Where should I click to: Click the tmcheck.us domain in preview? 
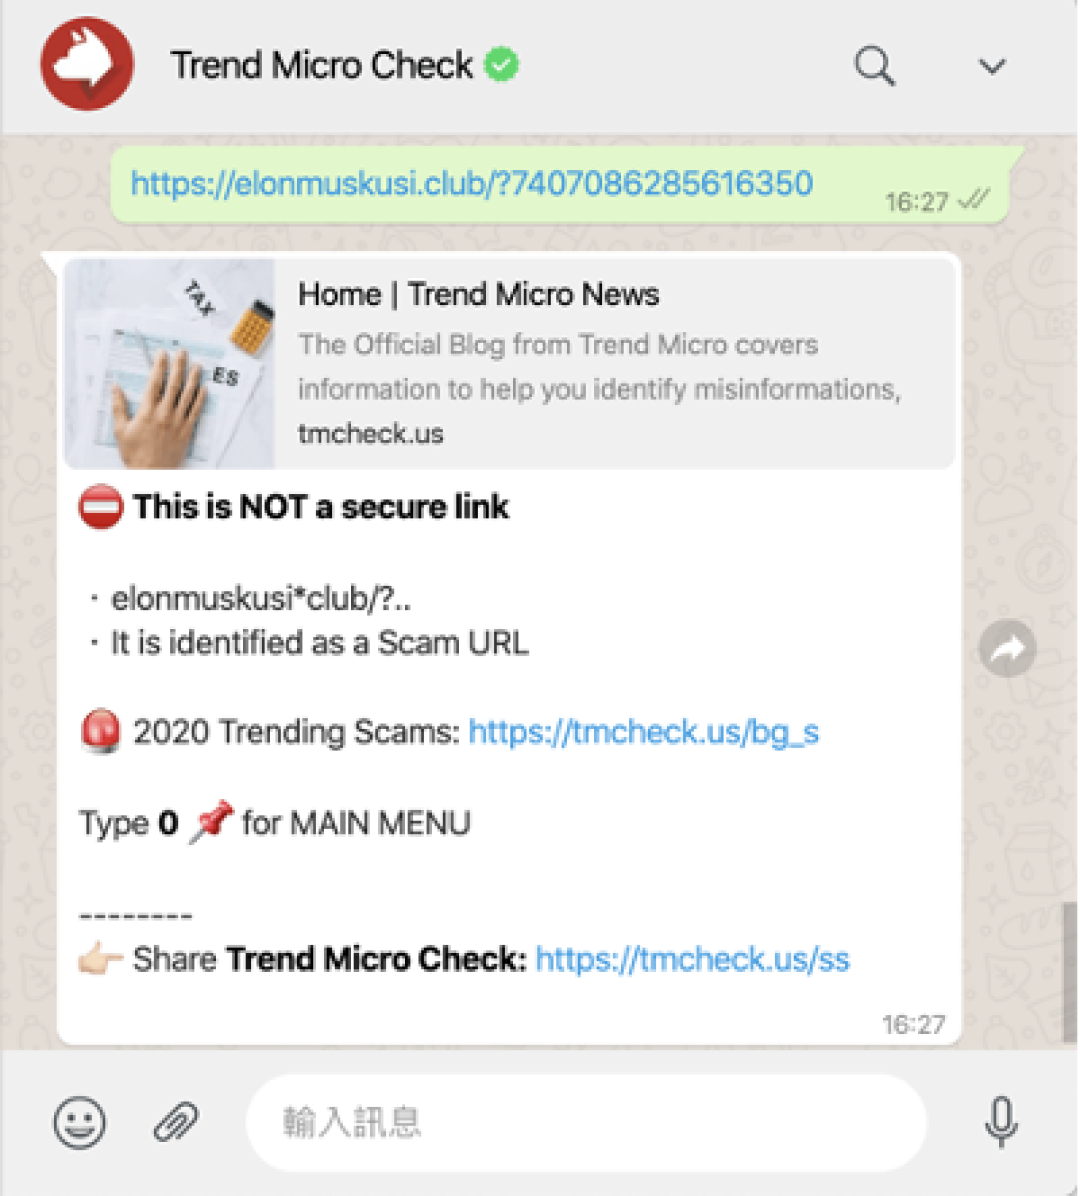371,433
